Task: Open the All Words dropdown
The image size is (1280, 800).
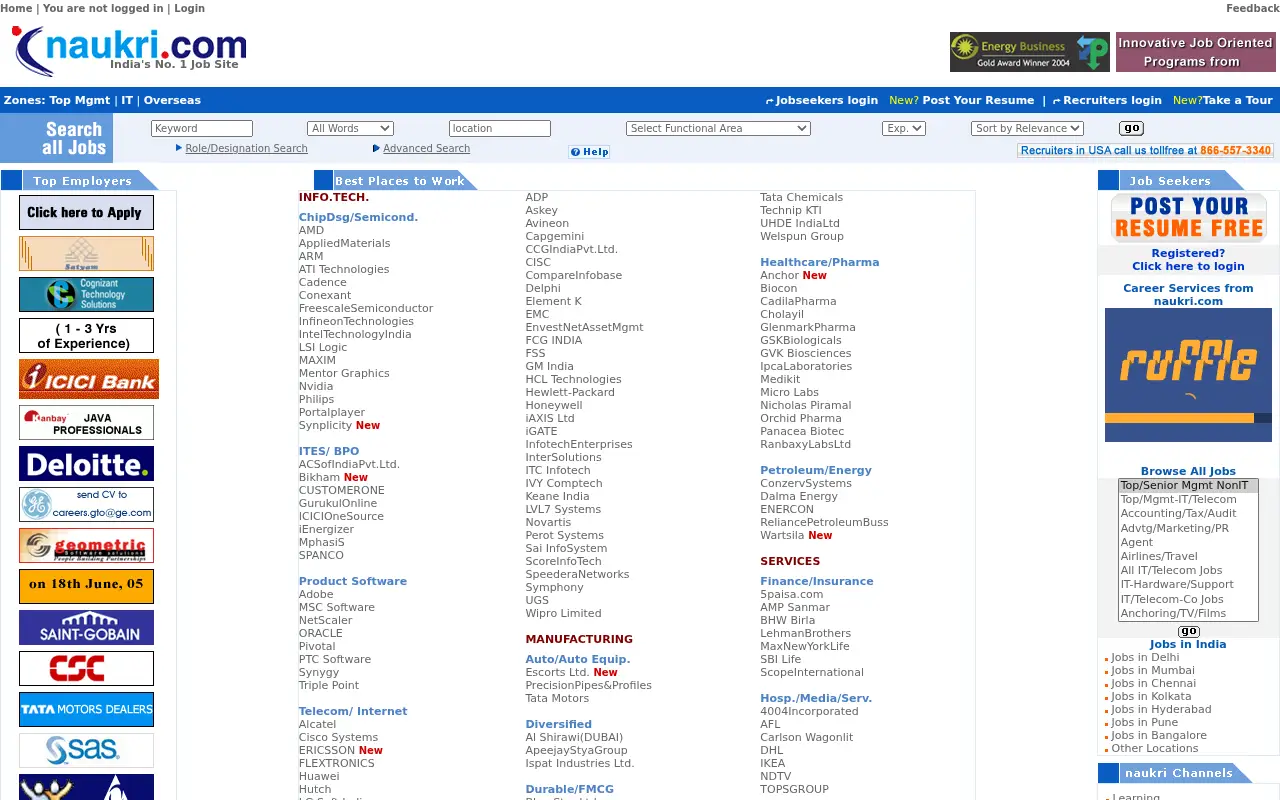Action: coord(350,128)
